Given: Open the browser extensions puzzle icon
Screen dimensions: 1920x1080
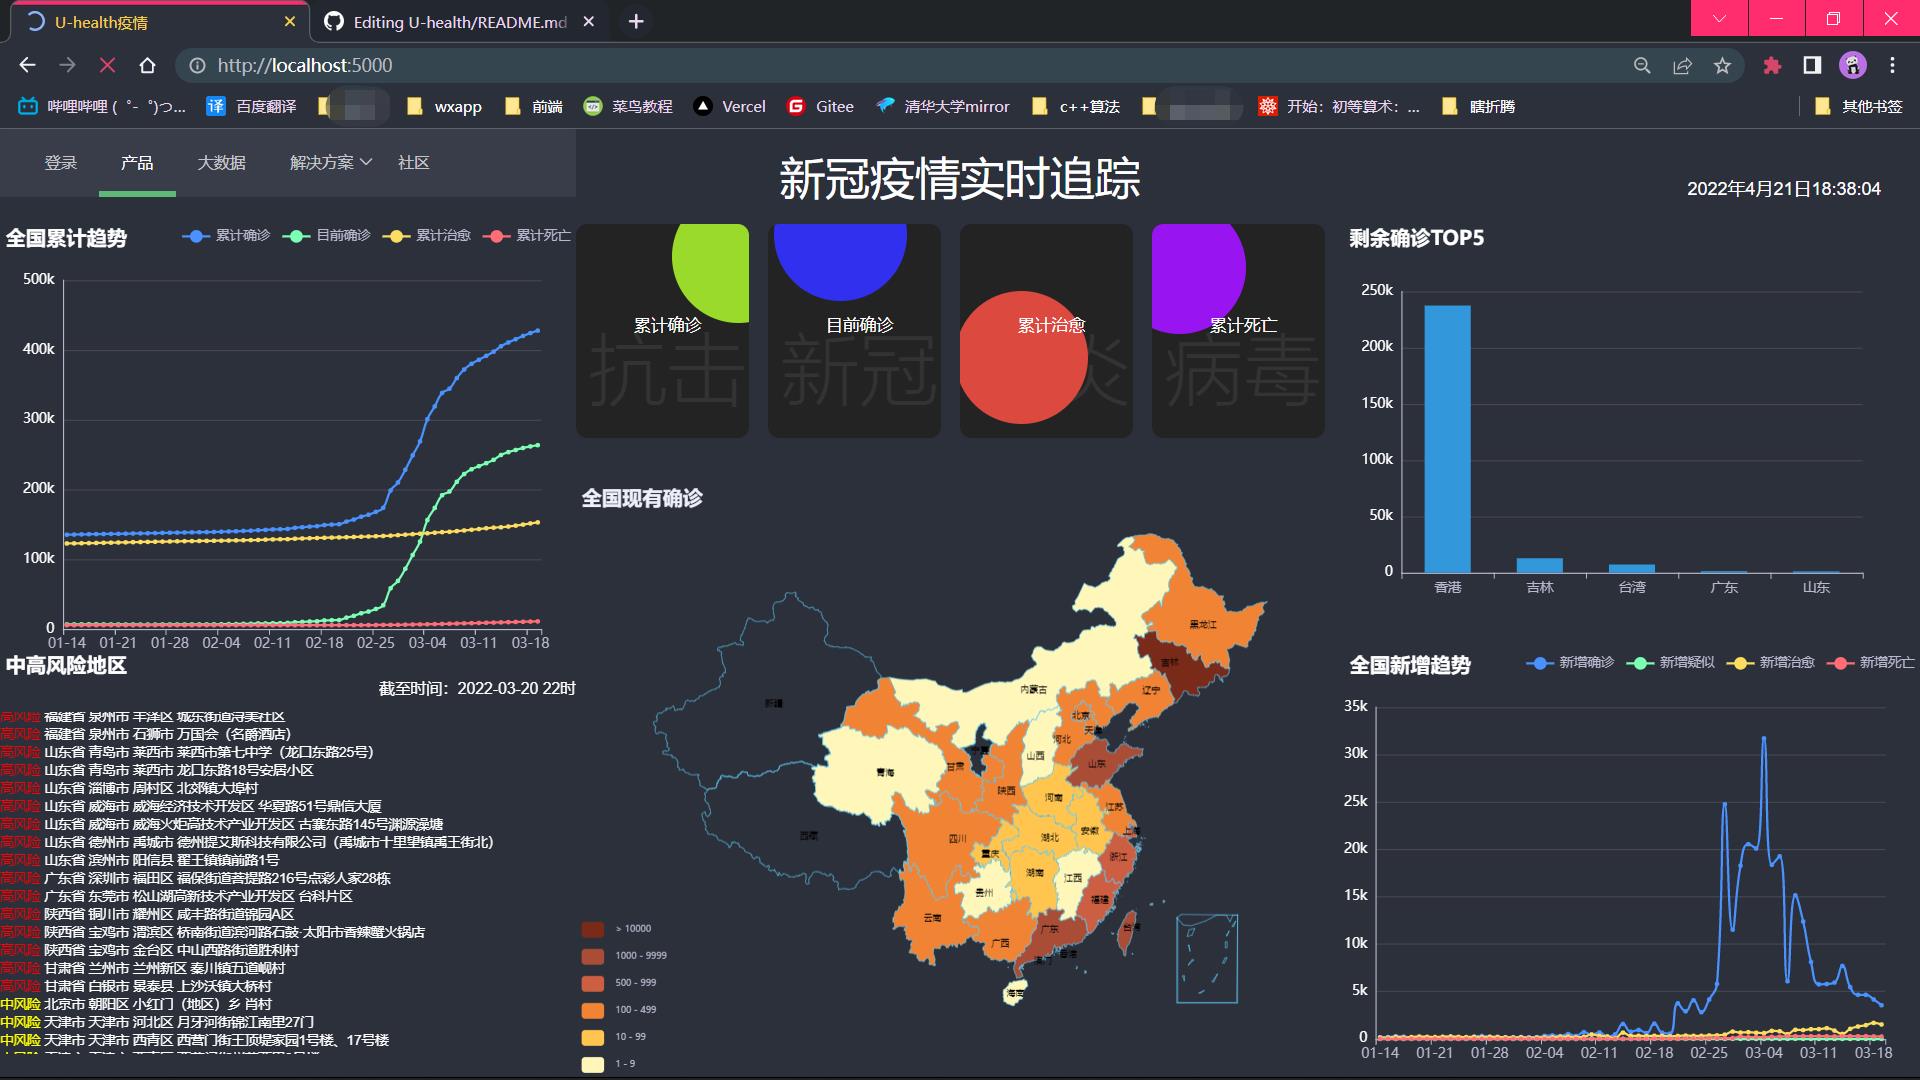Looking at the screenshot, I should coord(1772,65).
